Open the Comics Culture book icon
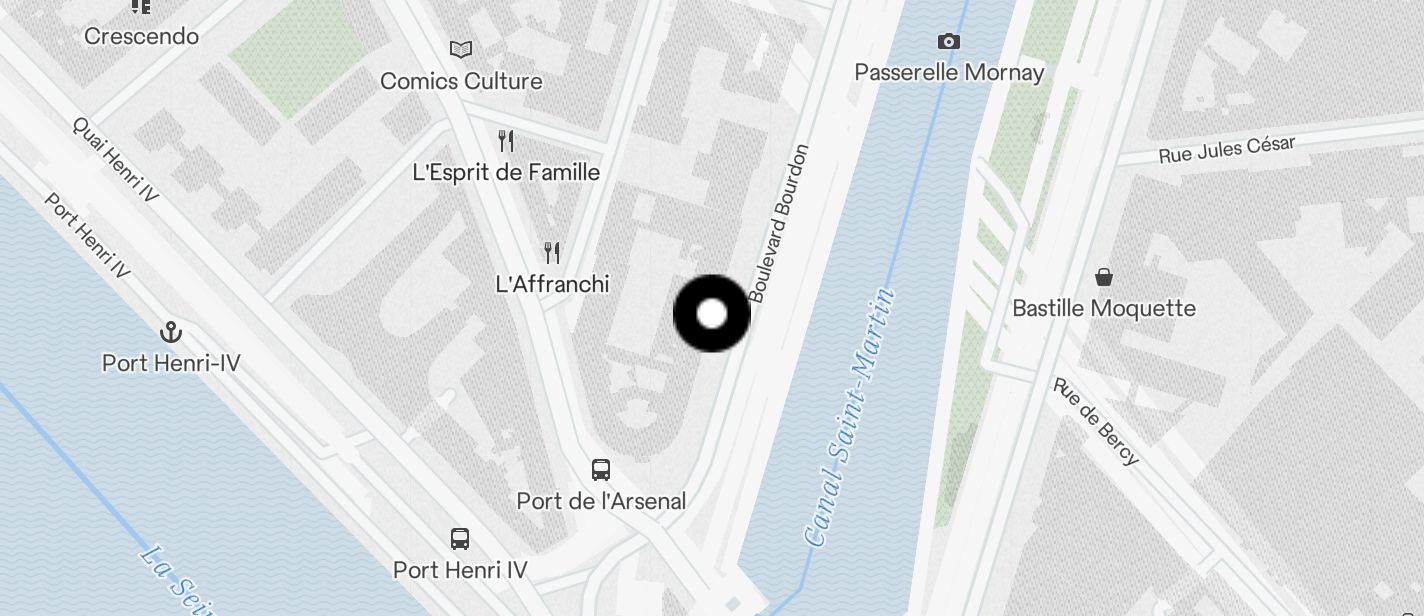1424x616 pixels. [461, 49]
